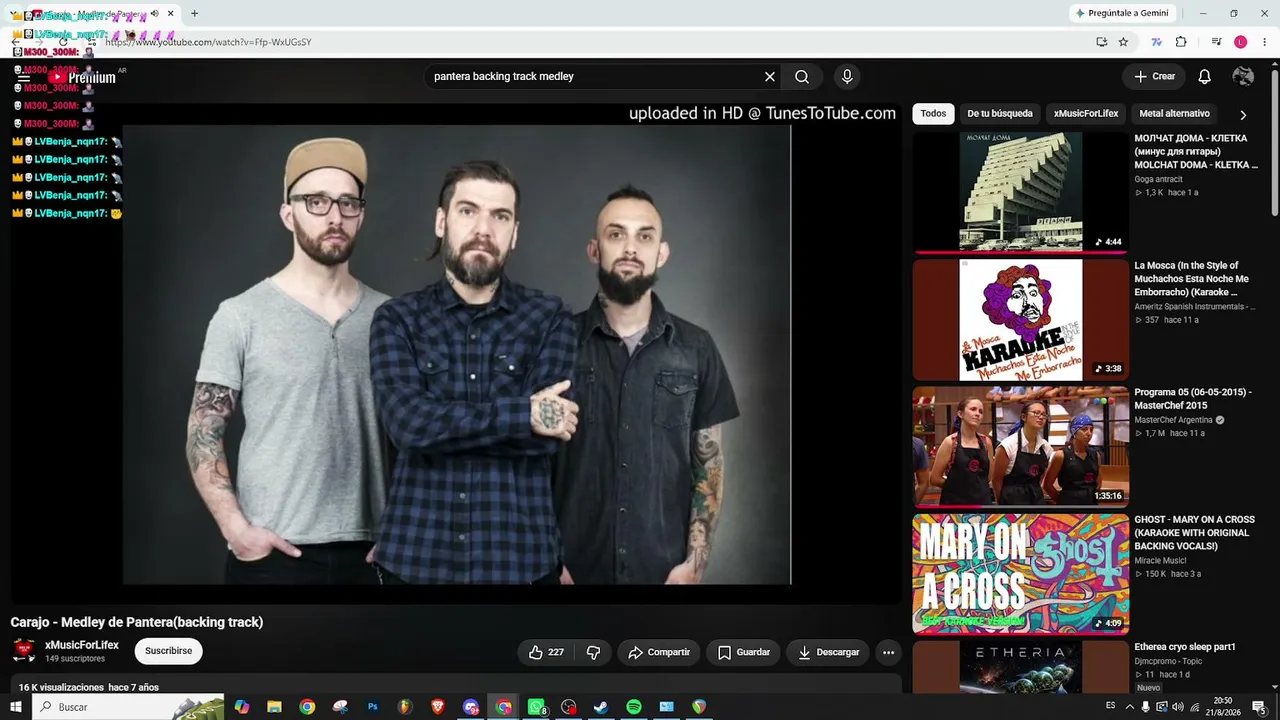Click the browser address bar URL

208,42
